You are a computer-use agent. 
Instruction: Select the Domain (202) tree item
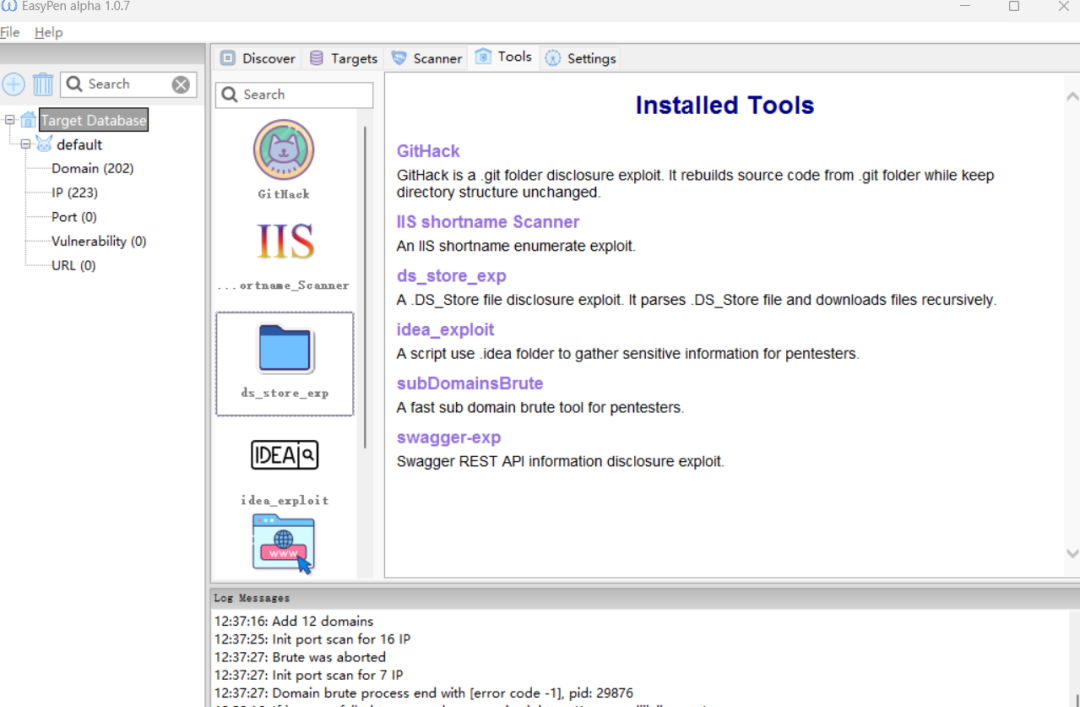point(92,168)
